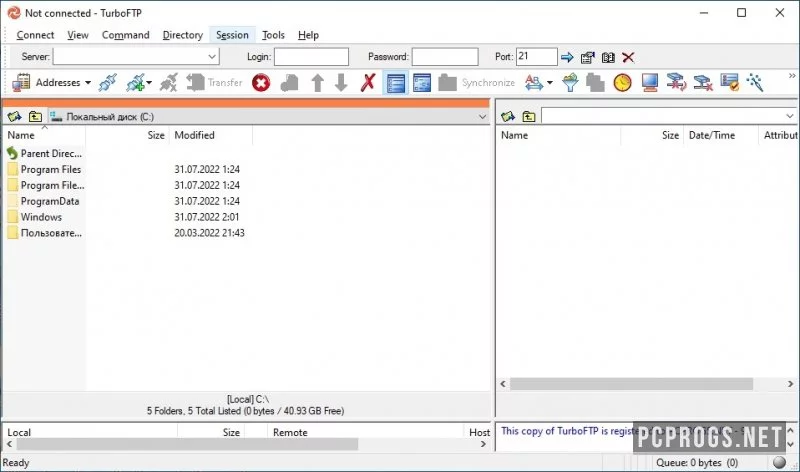
Task: Click local pane up-directory folder icon
Action: (x=35, y=117)
